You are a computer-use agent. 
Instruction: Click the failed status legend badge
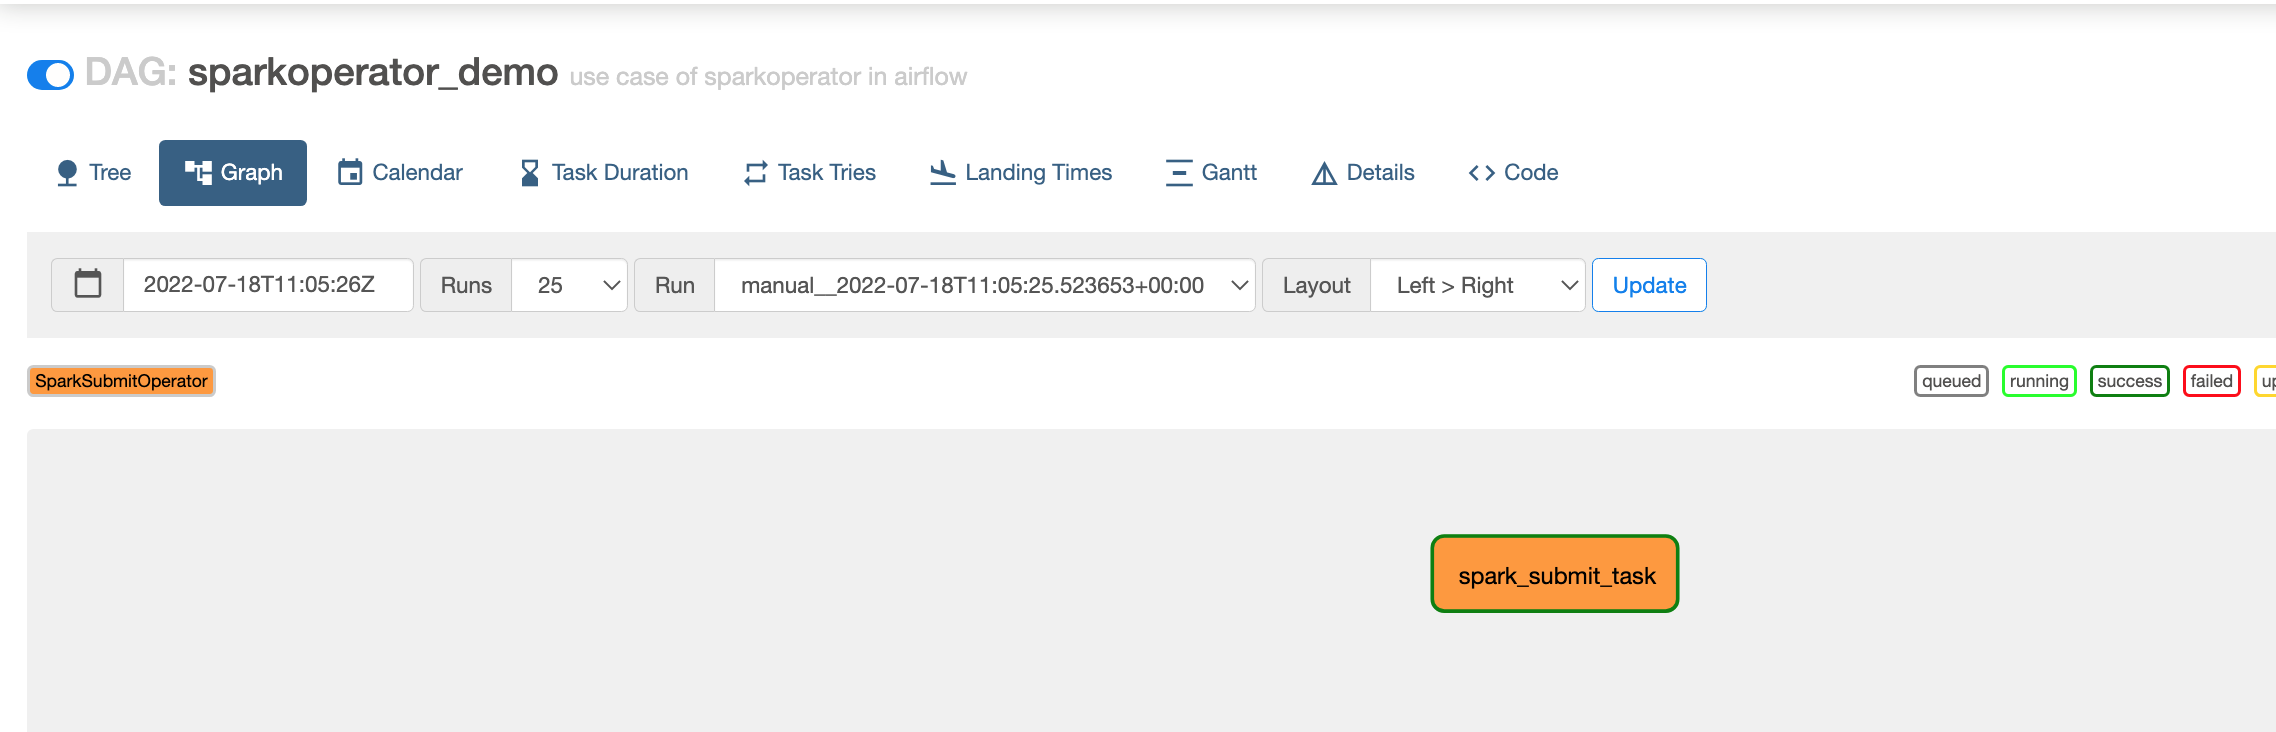(x=2211, y=381)
